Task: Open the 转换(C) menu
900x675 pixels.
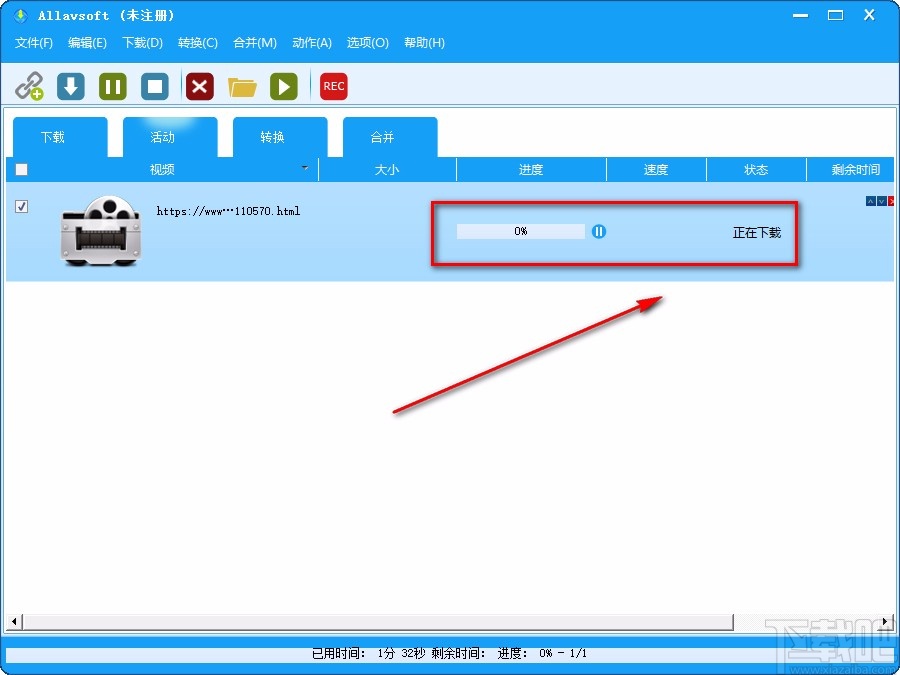Action: [x=197, y=42]
